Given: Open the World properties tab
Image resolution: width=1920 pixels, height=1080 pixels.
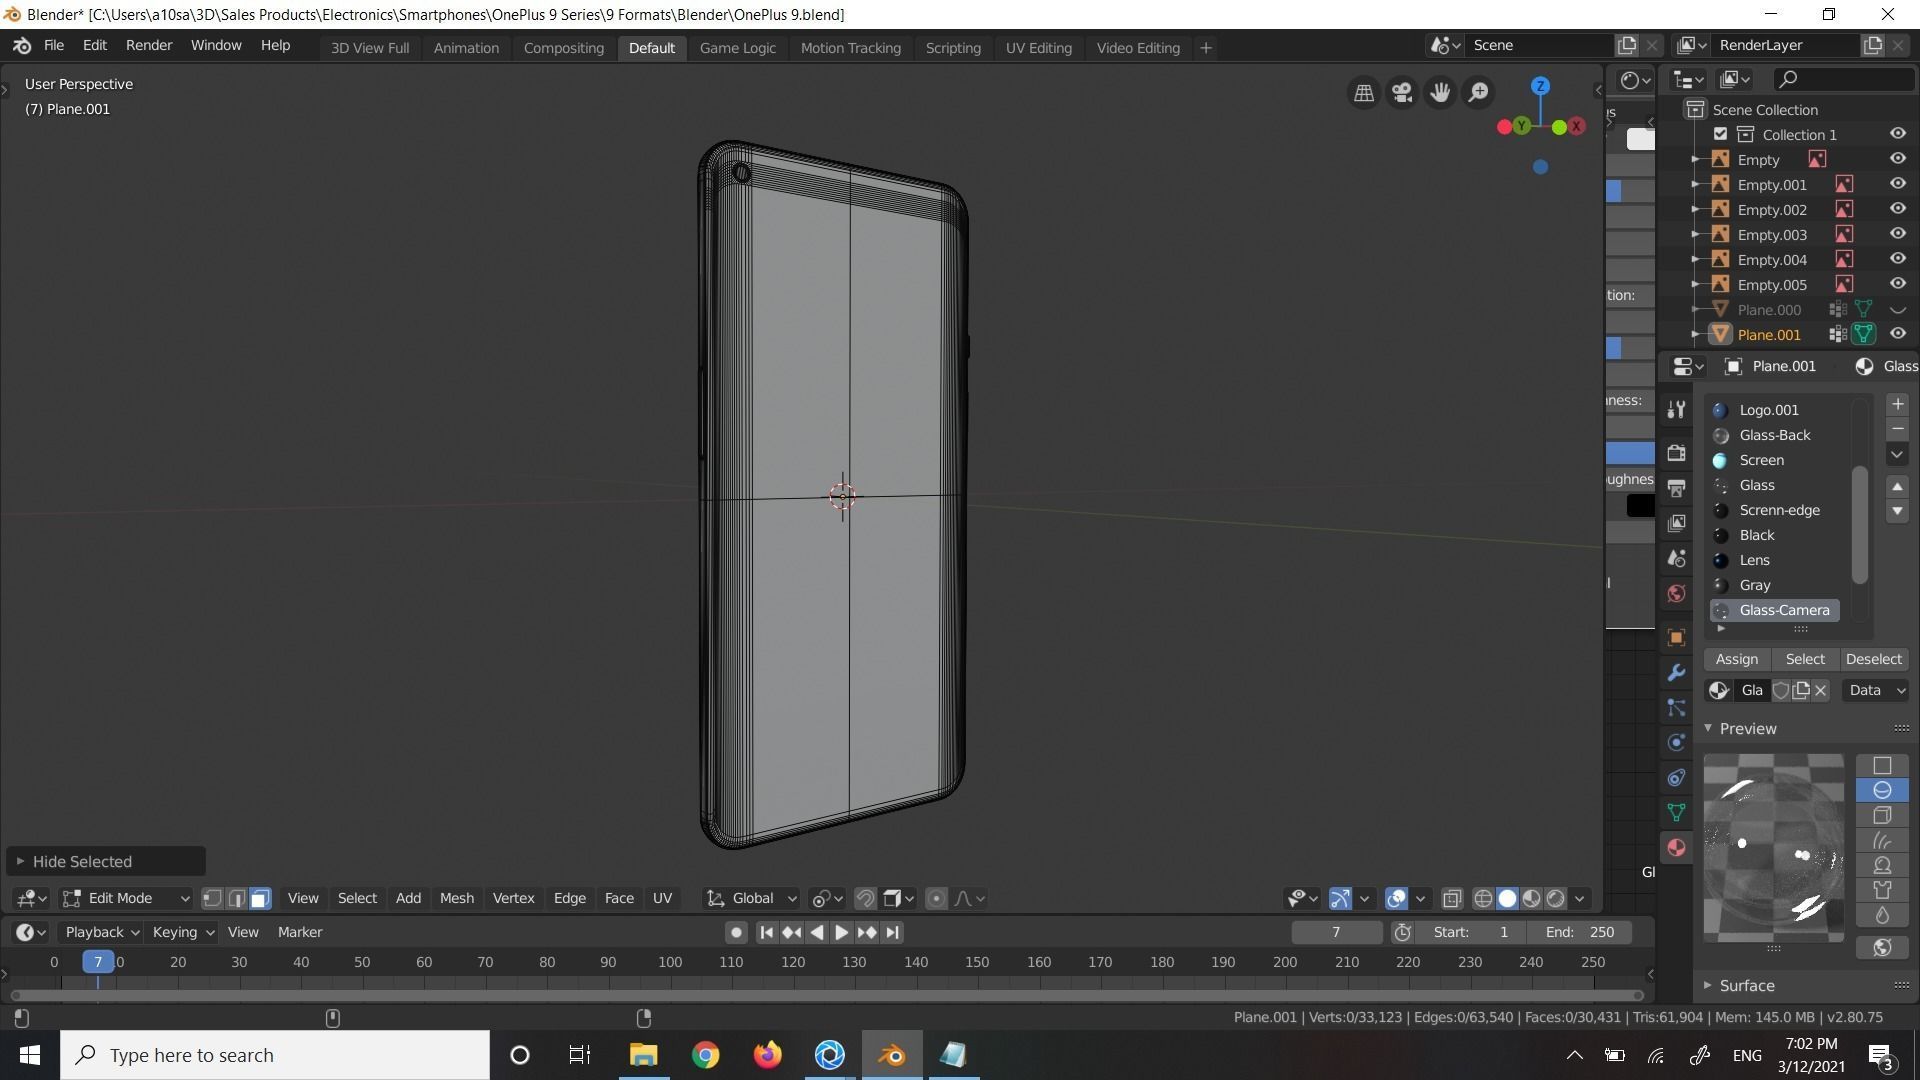Looking at the screenshot, I should point(1677,593).
